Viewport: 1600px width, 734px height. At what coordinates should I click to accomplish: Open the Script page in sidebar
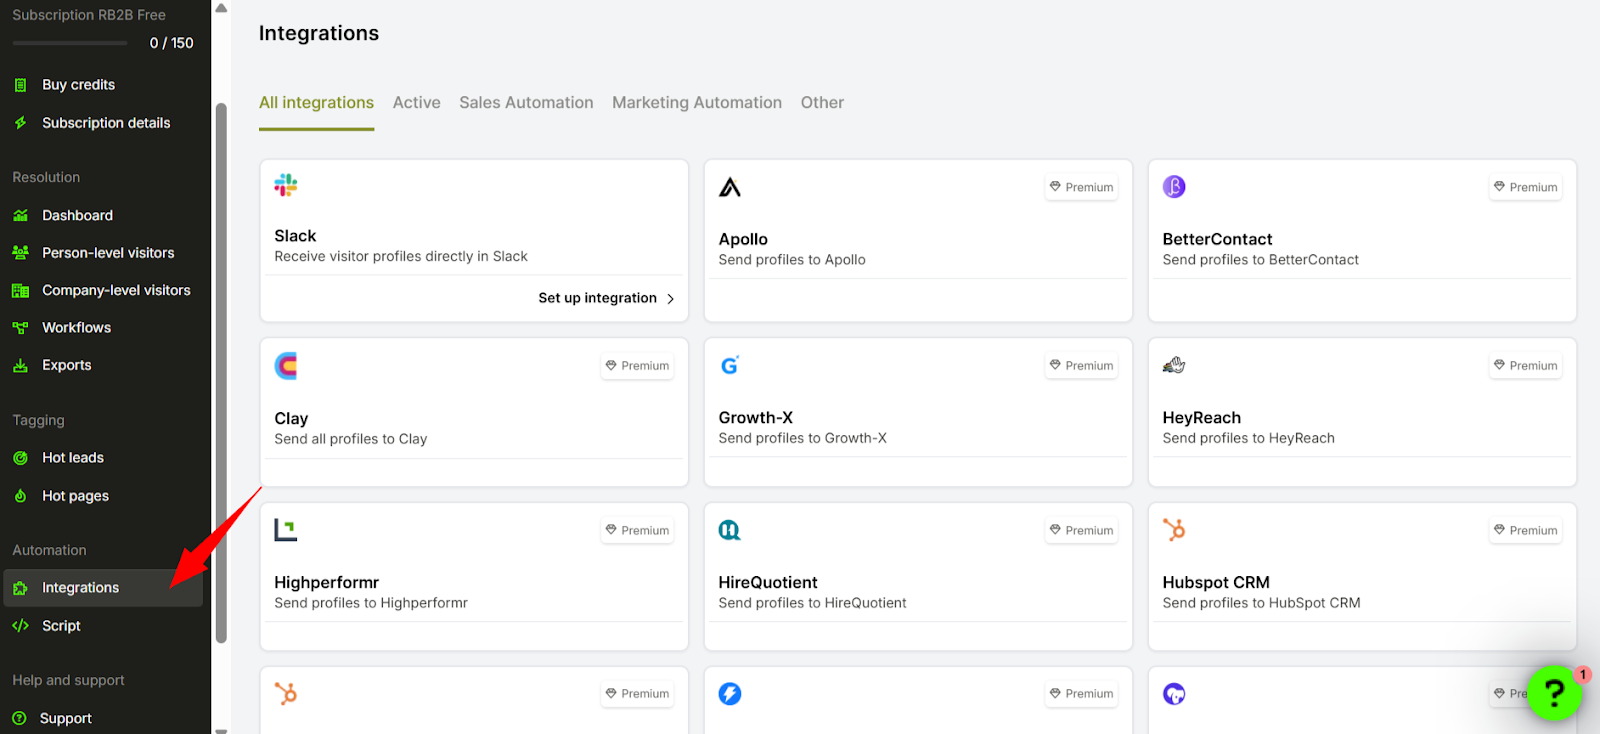tap(61, 626)
